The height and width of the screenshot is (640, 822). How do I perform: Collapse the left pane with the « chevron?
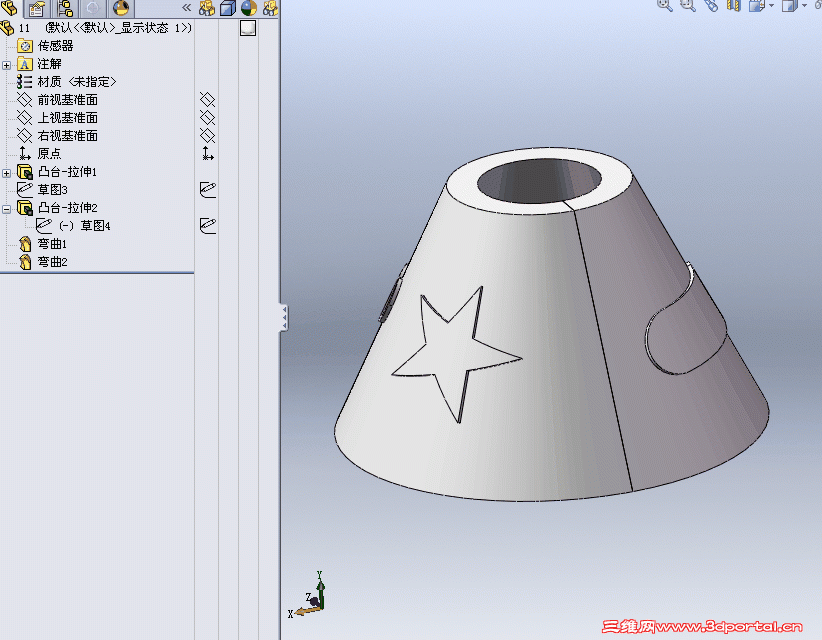(x=186, y=9)
